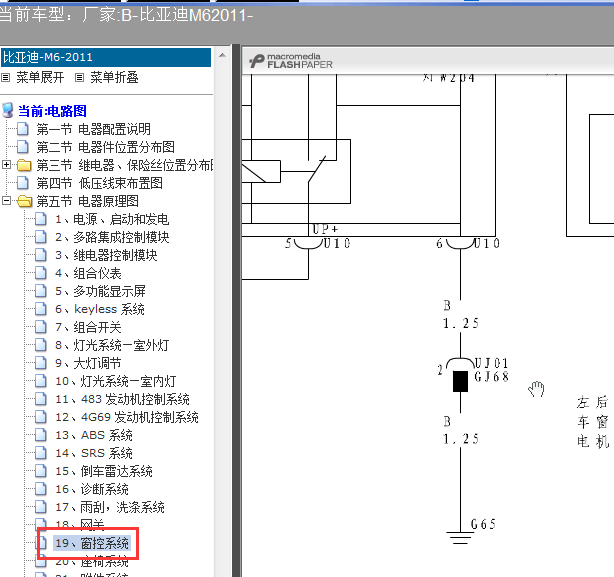Open 第二节 电器件位置分布图

click(x=105, y=147)
